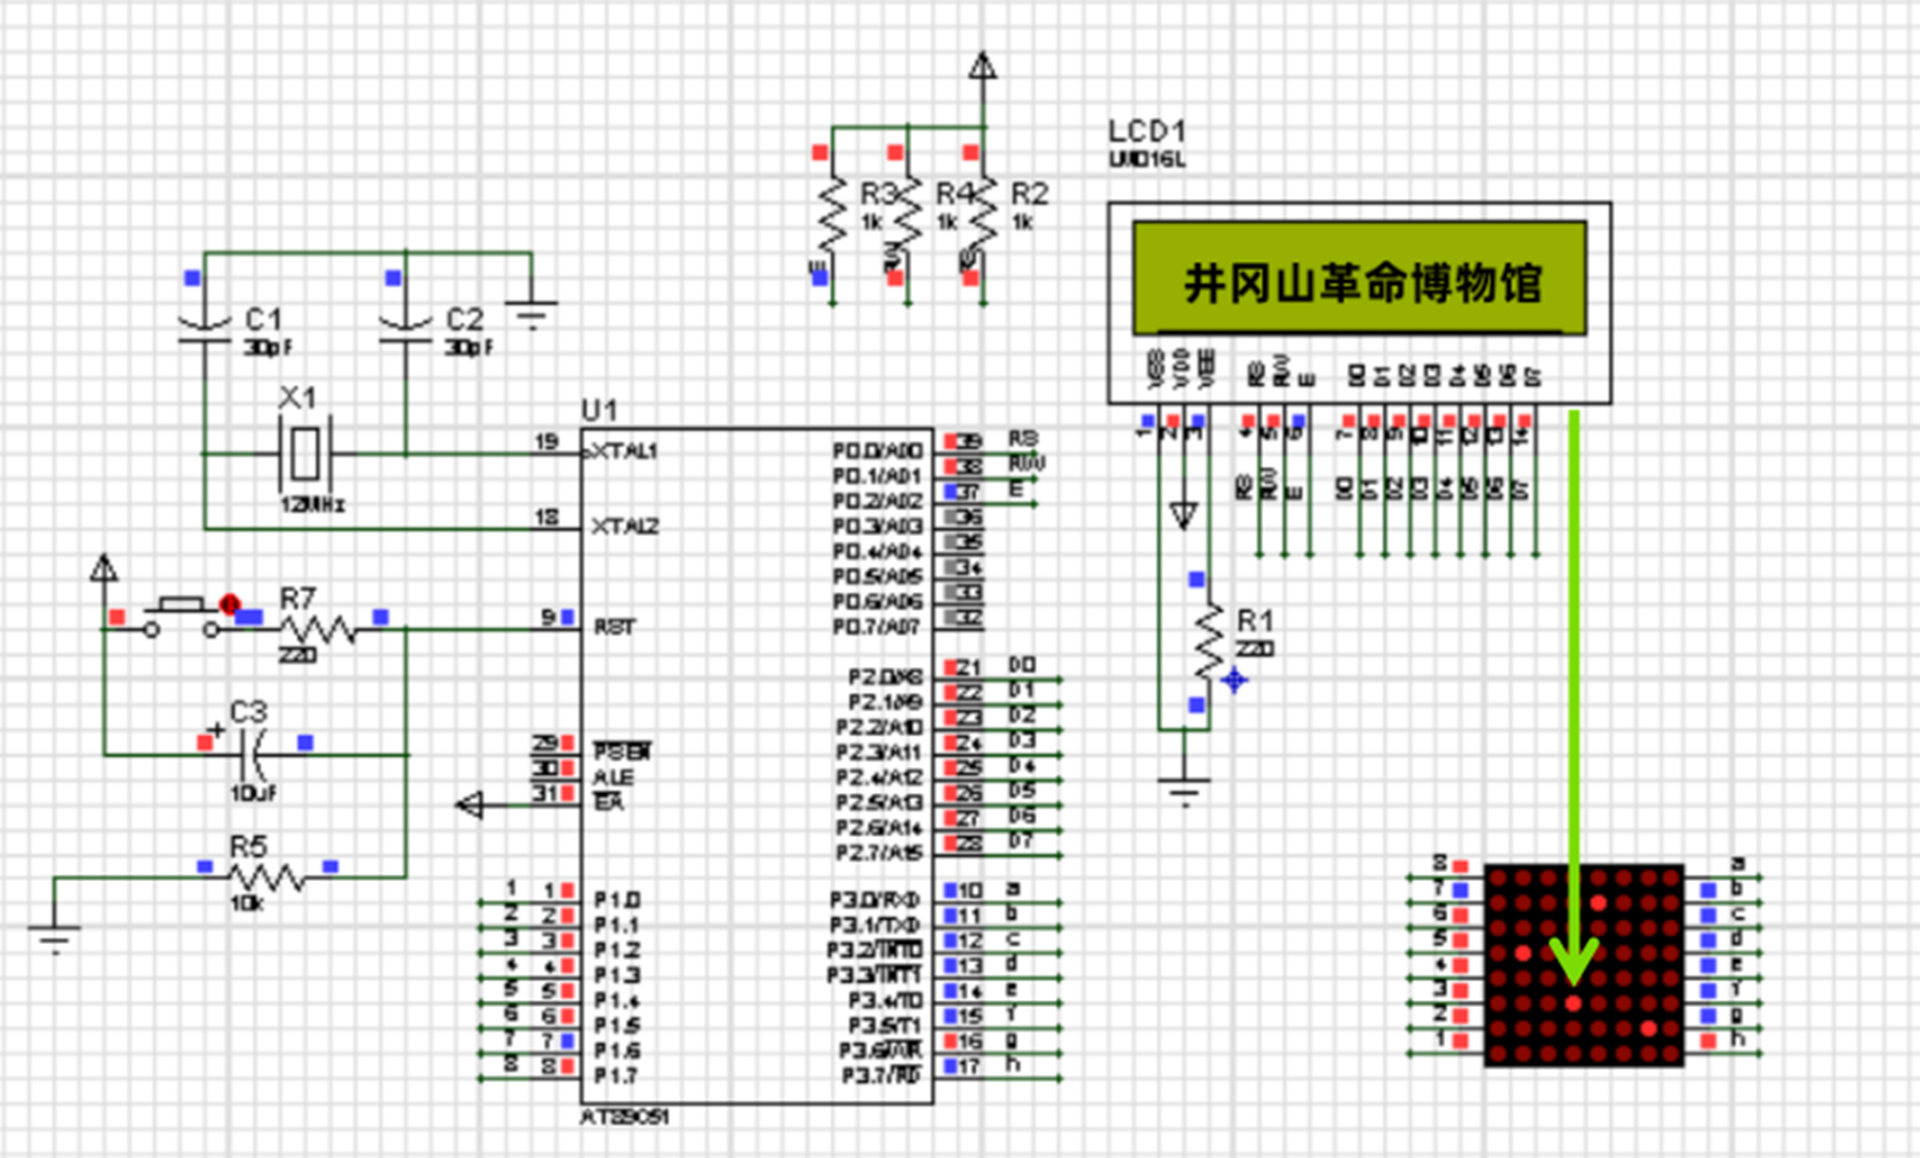Select capacitor C1 symbol
The image size is (1920, 1158).
tap(204, 331)
